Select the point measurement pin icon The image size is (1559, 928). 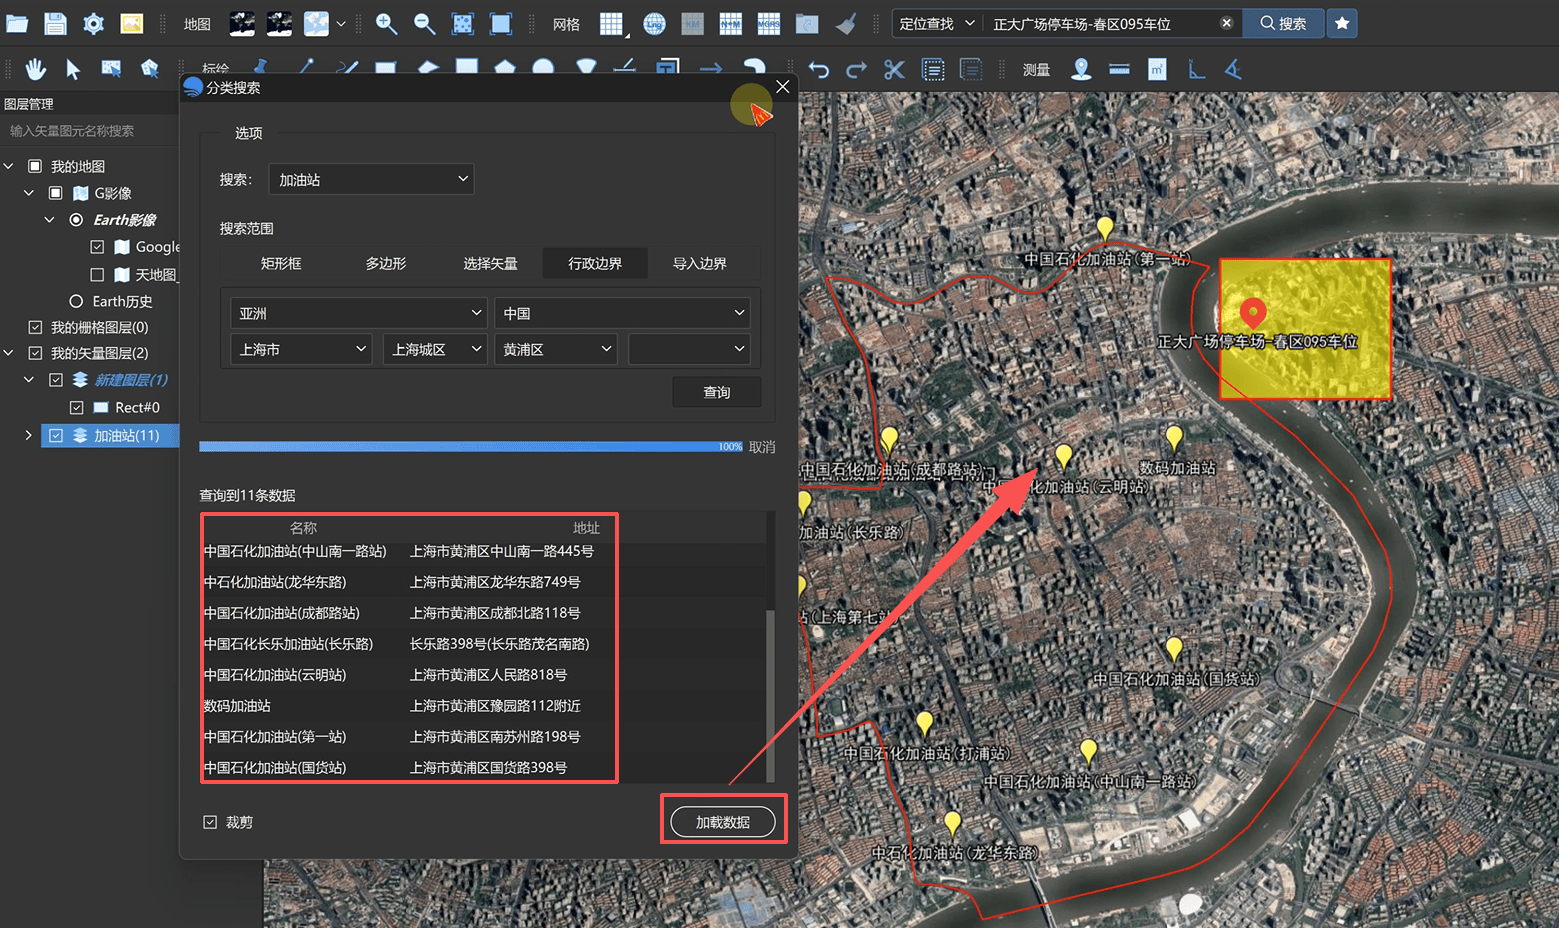tap(1081, 69)
